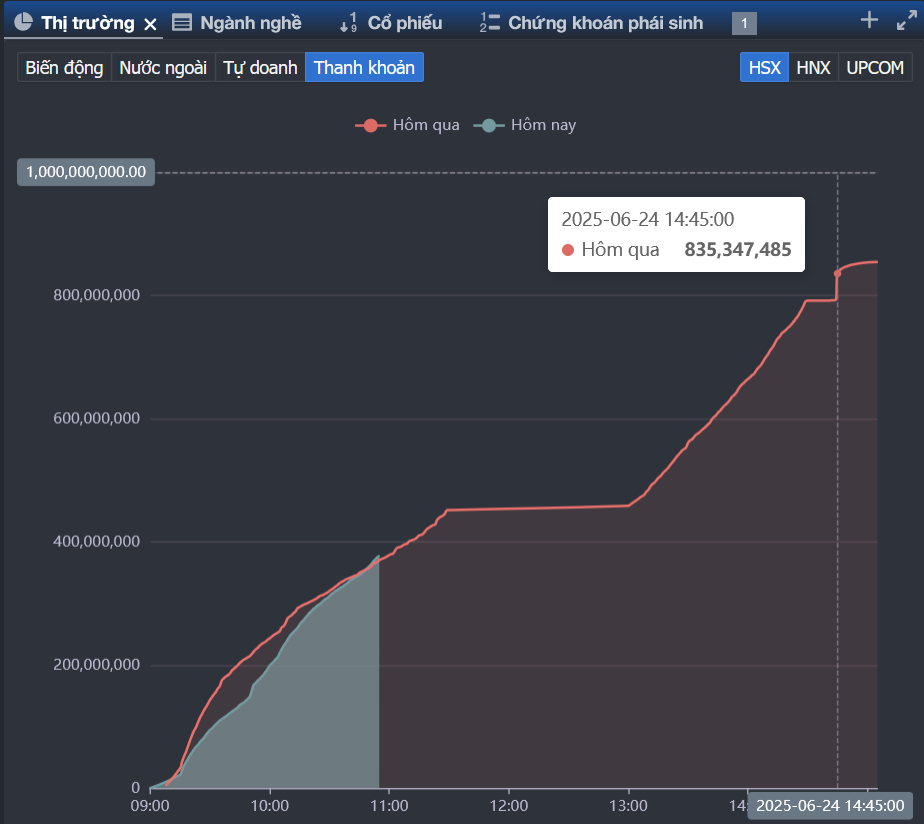The image size is (924, 824).
Task: Close the Thị trường tab
Action: click(x=150, y=23)
